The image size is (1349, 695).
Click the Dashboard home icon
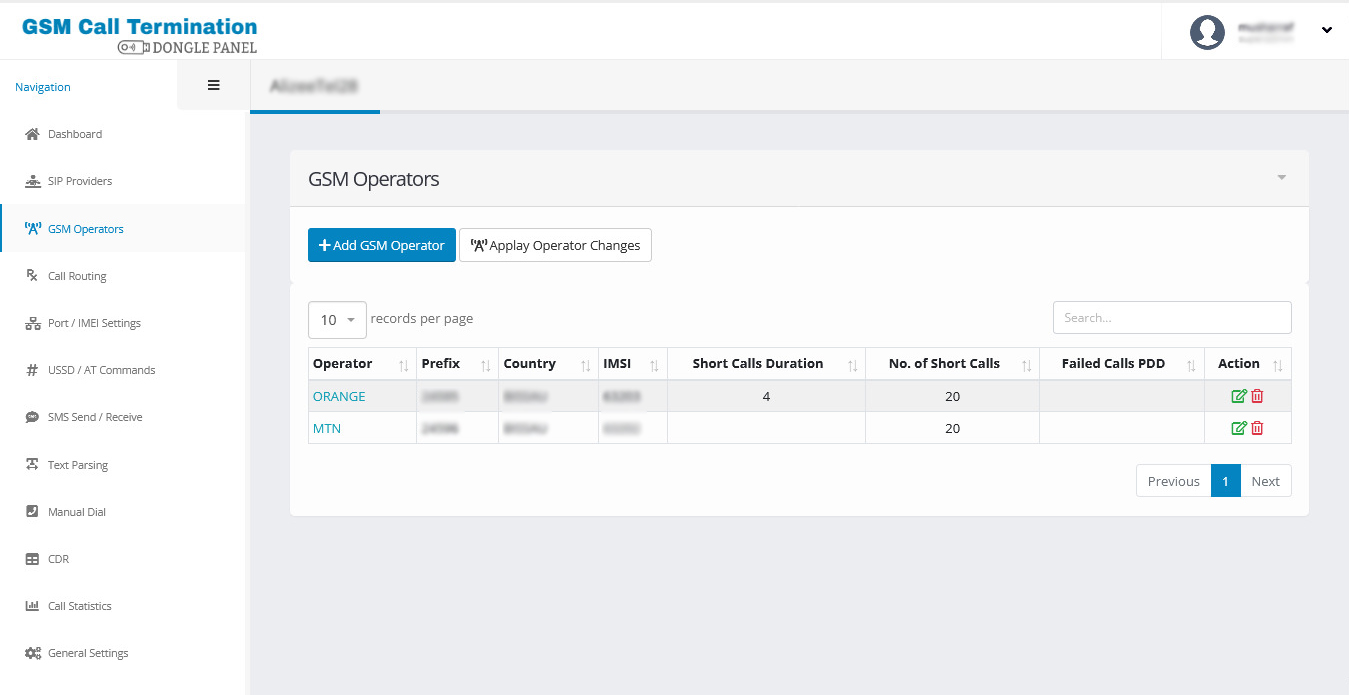[x=32, y=134]
